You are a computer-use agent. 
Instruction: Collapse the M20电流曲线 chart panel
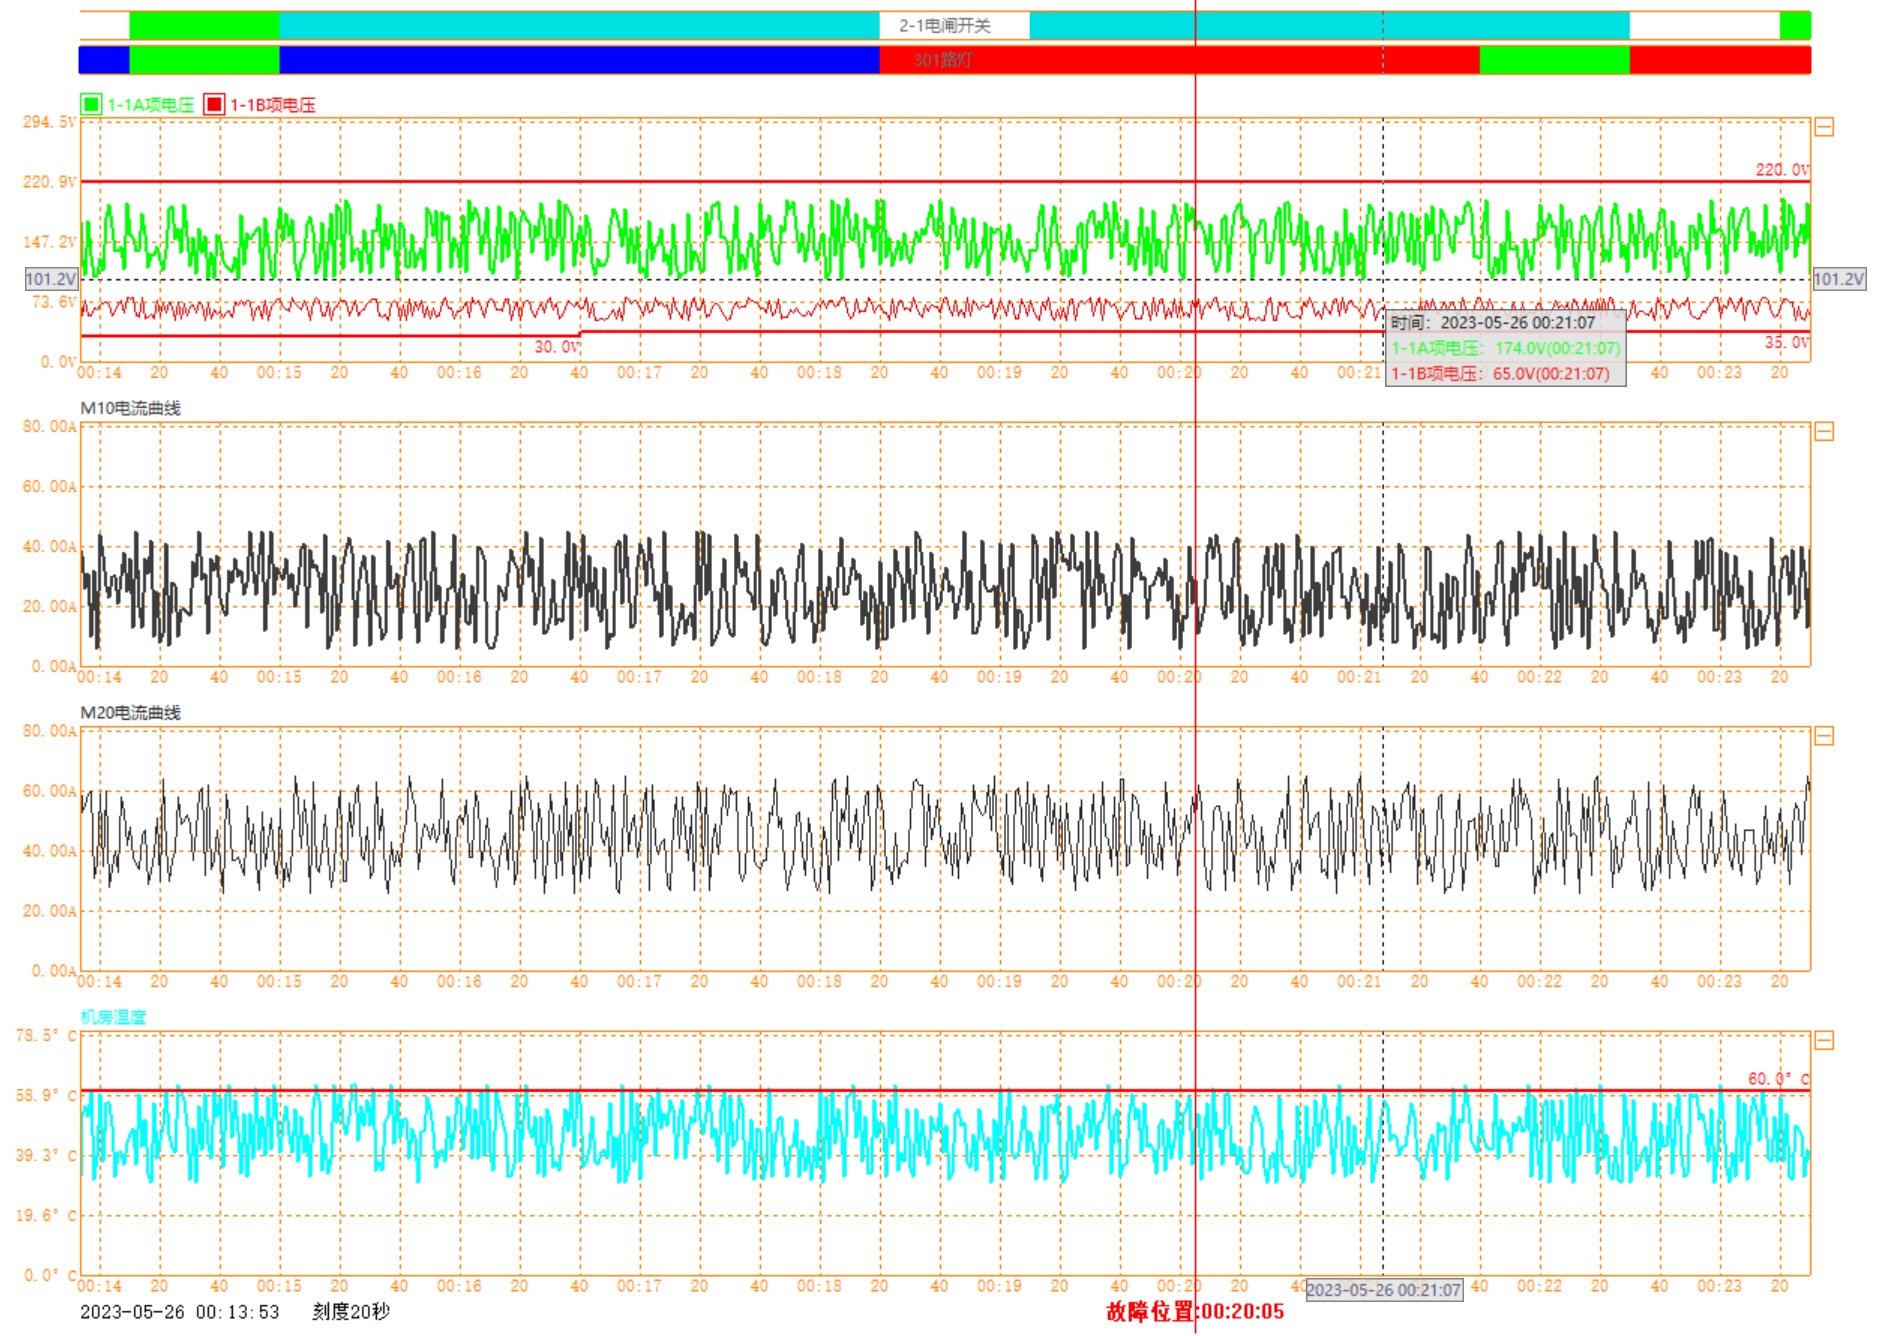pyautogui.click(x=1824, y=737)
